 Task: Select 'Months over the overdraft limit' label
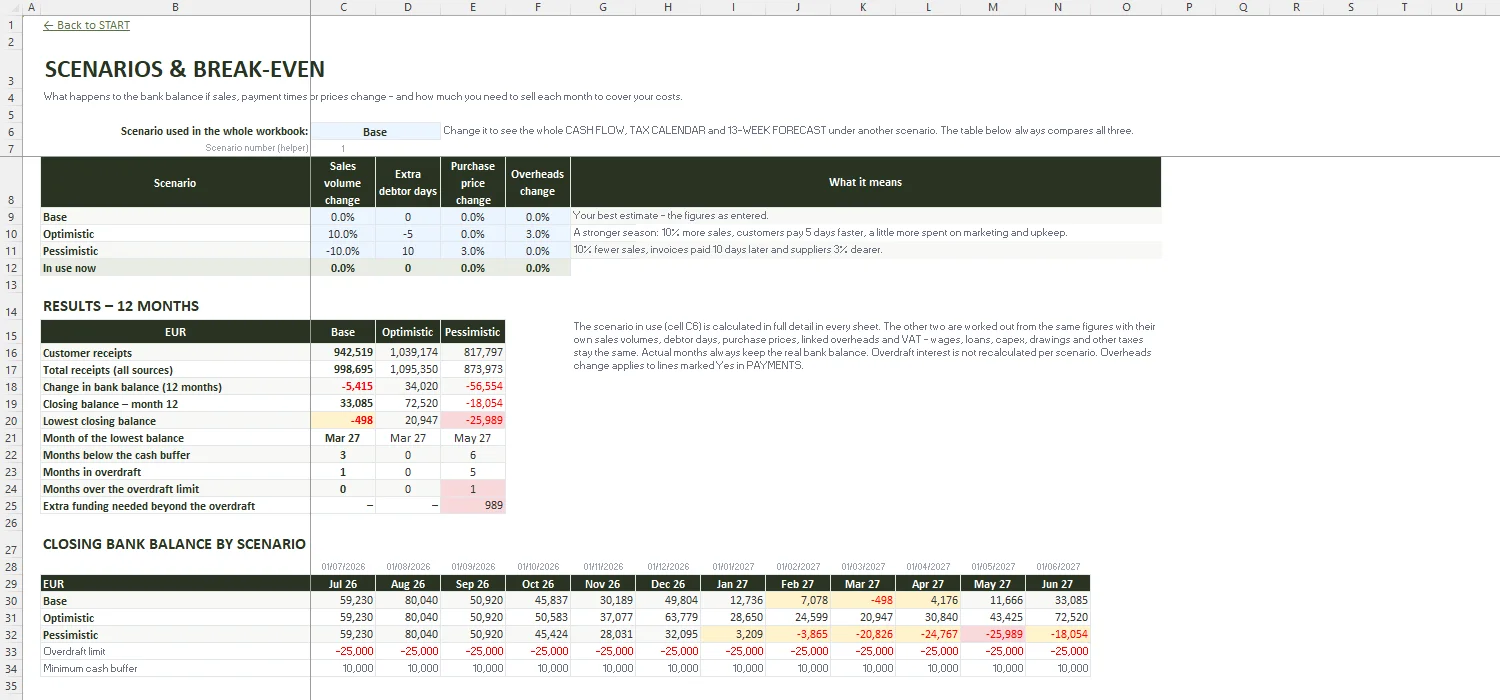[x=175, y=489]
